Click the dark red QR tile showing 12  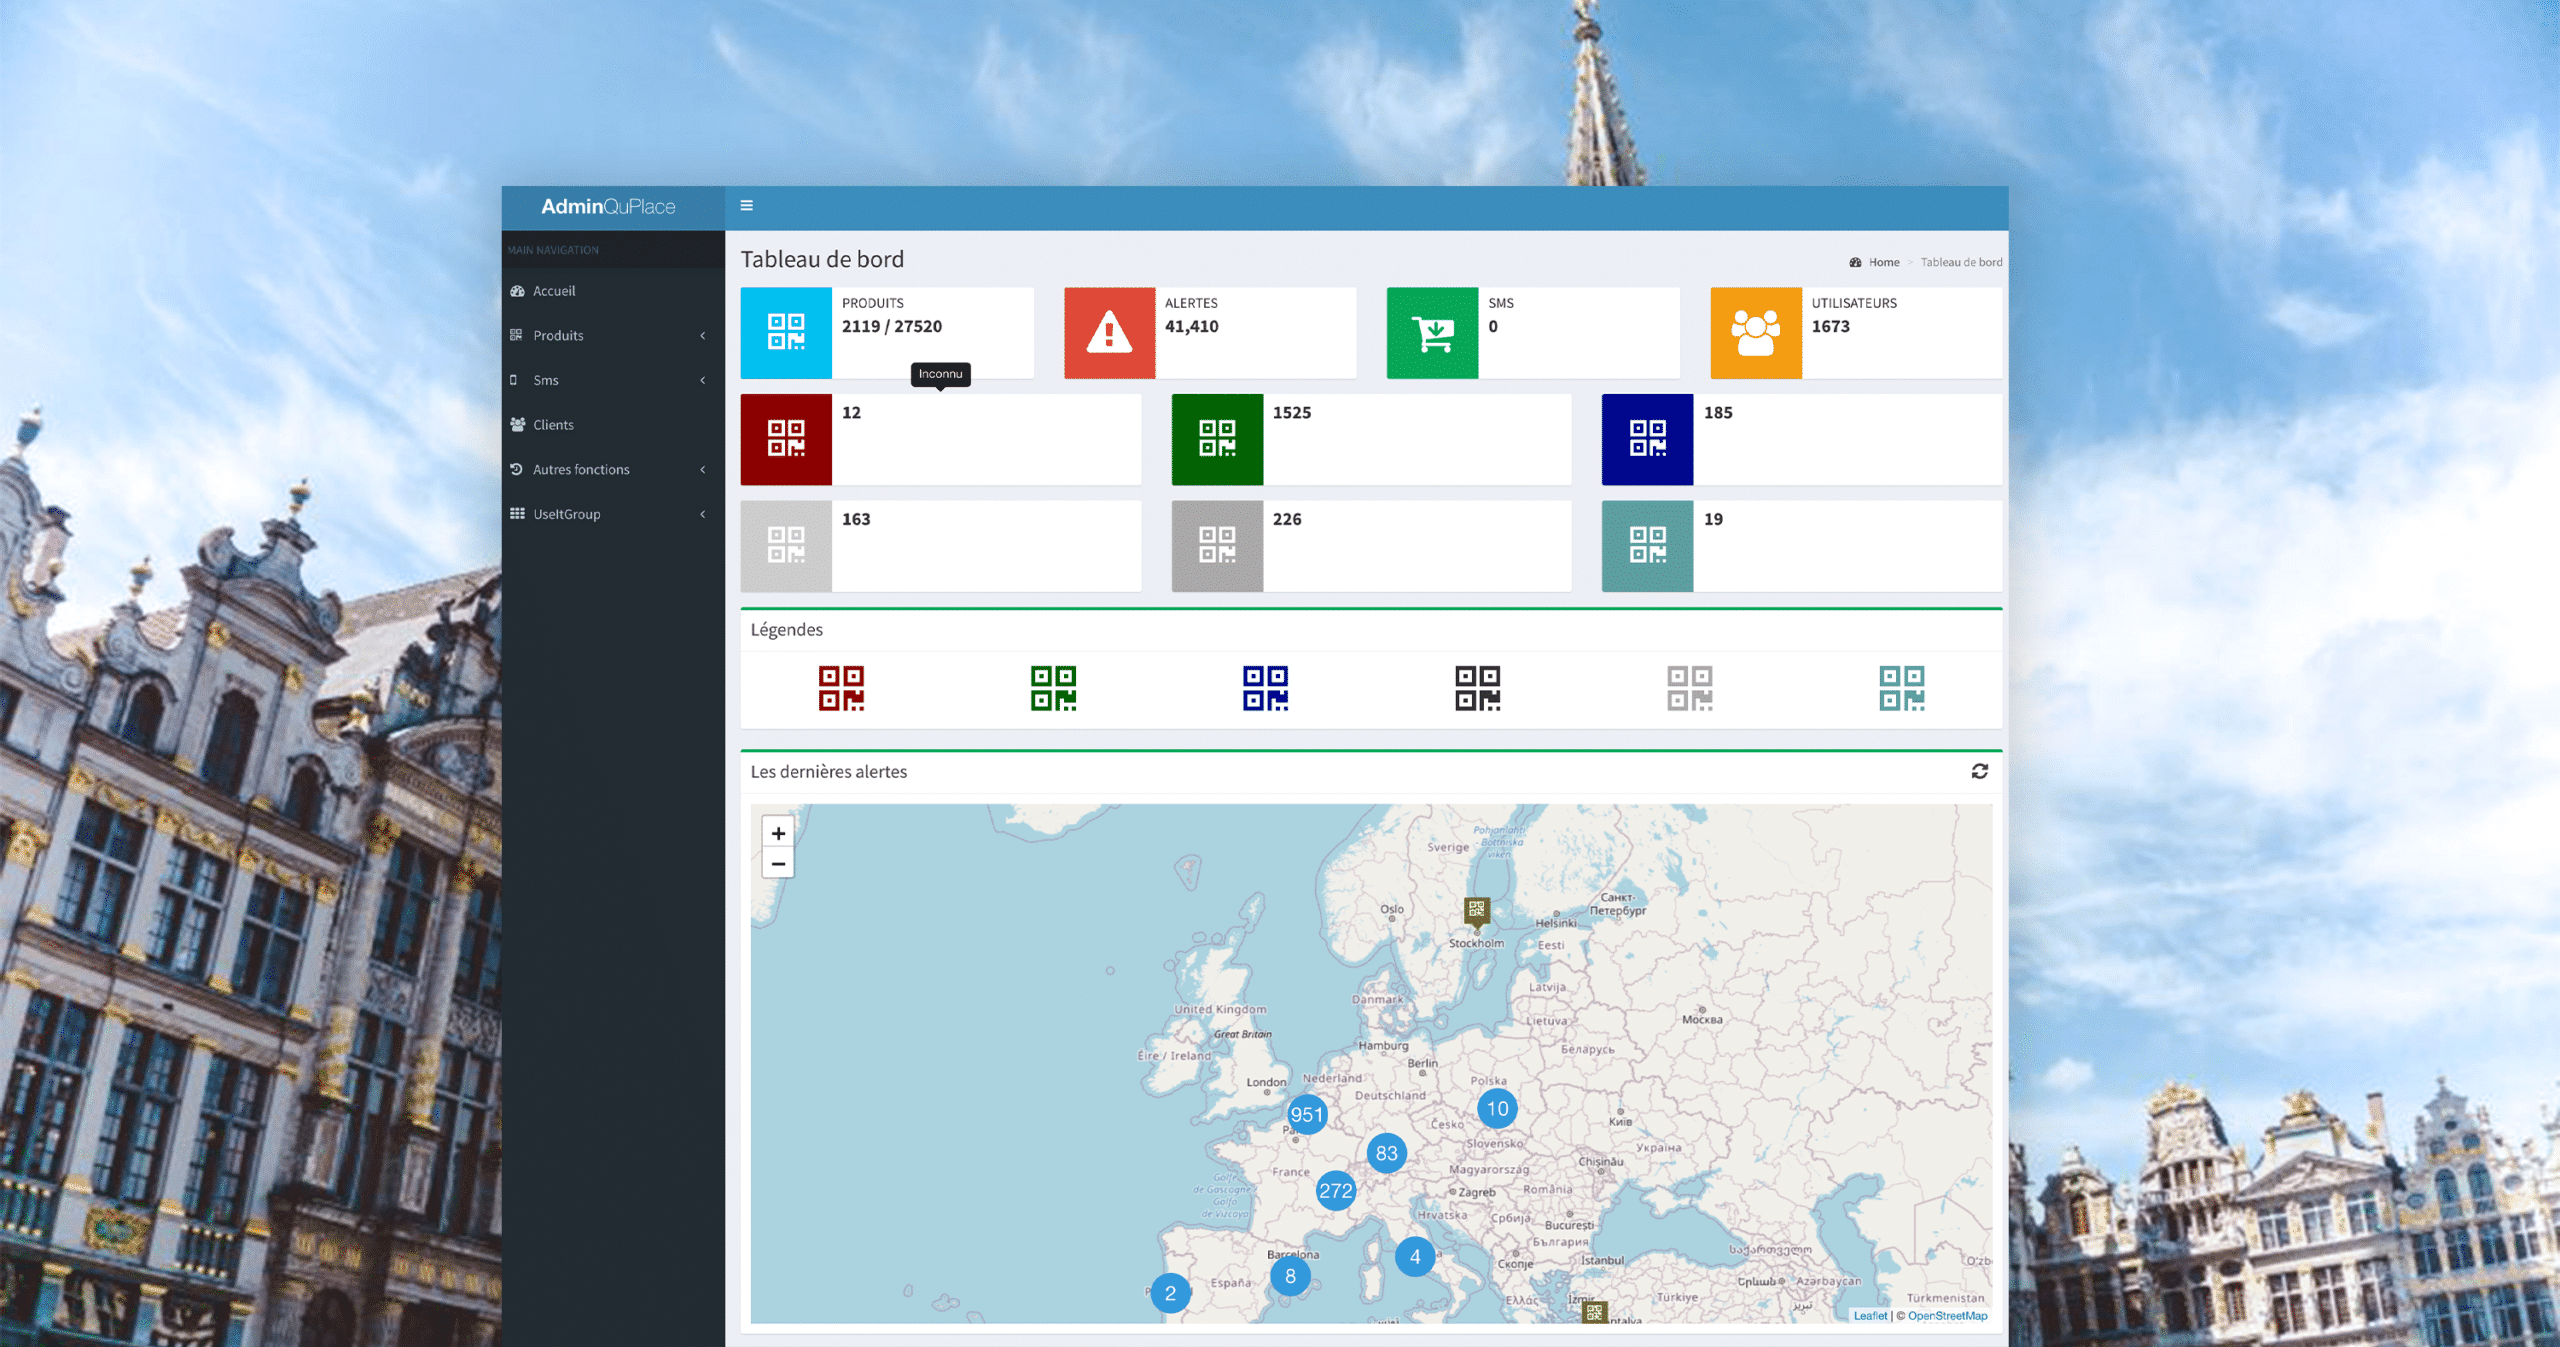click(786, 440)
